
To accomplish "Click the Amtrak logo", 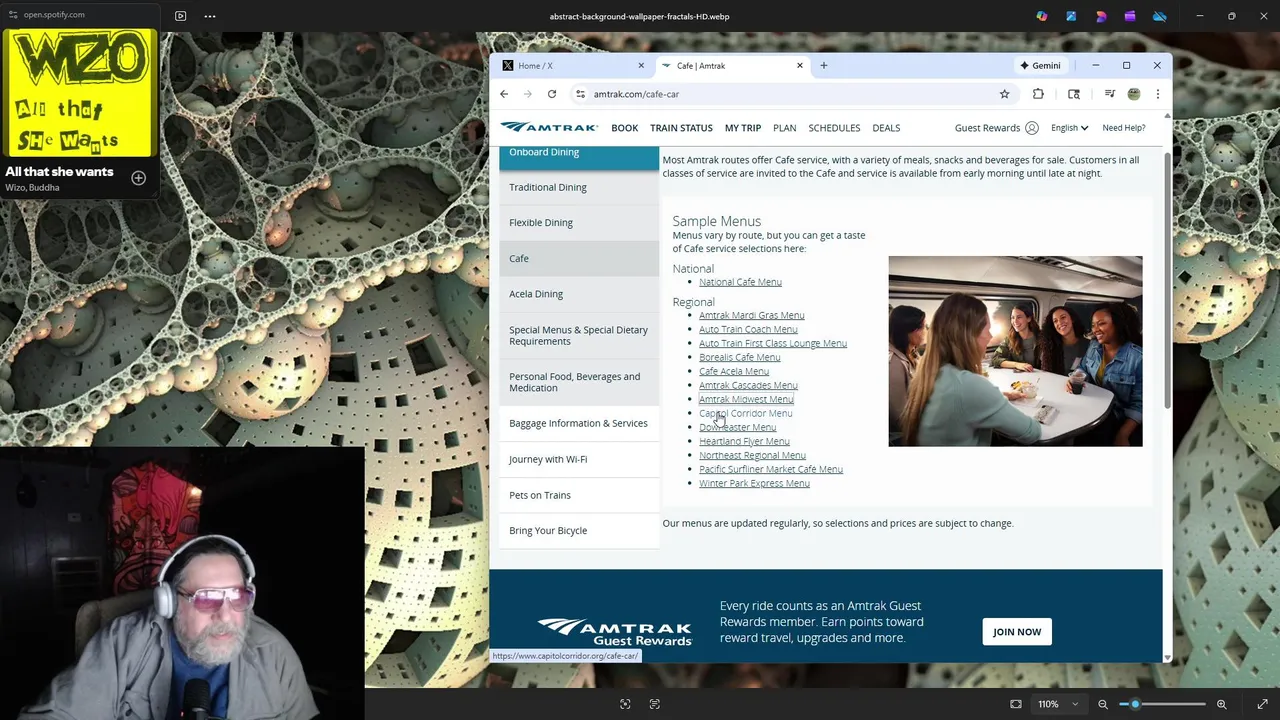I will click(549, 127).
